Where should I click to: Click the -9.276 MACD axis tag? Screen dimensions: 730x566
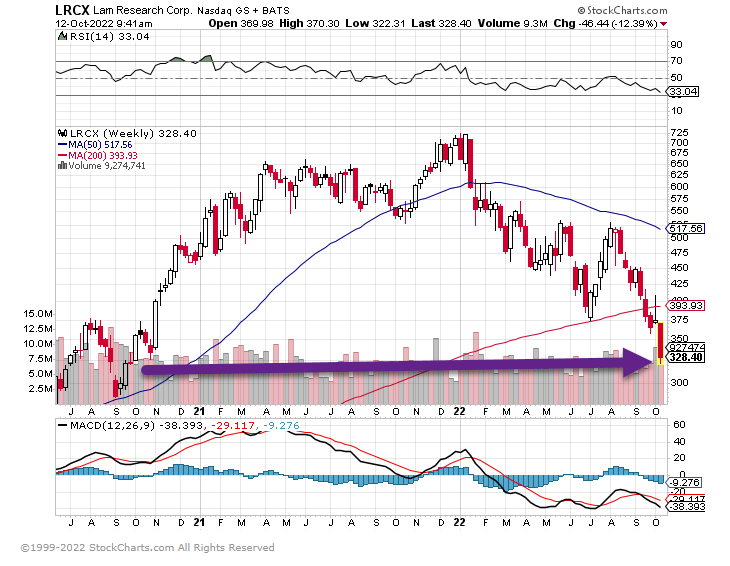685,483
